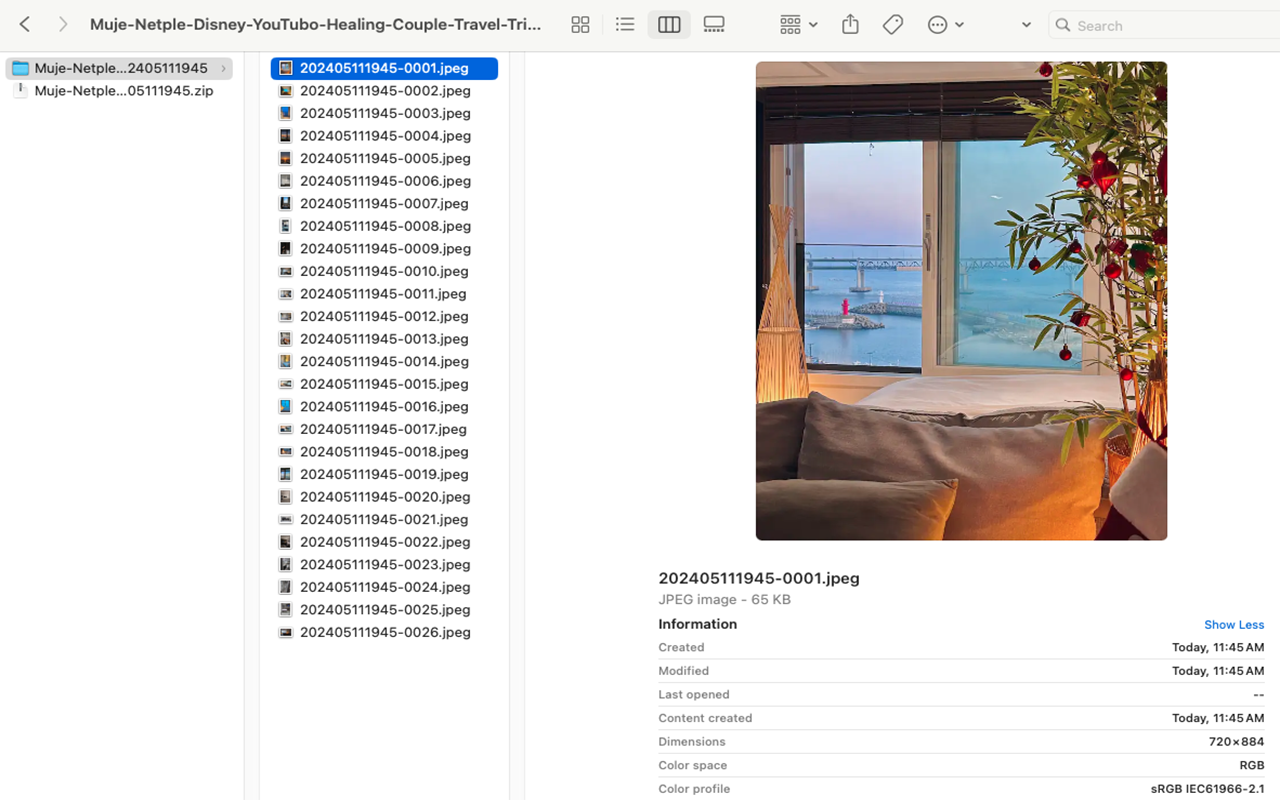1280x800 pixels.
Task: Switch to list view
Action: (x=625, y=25)
